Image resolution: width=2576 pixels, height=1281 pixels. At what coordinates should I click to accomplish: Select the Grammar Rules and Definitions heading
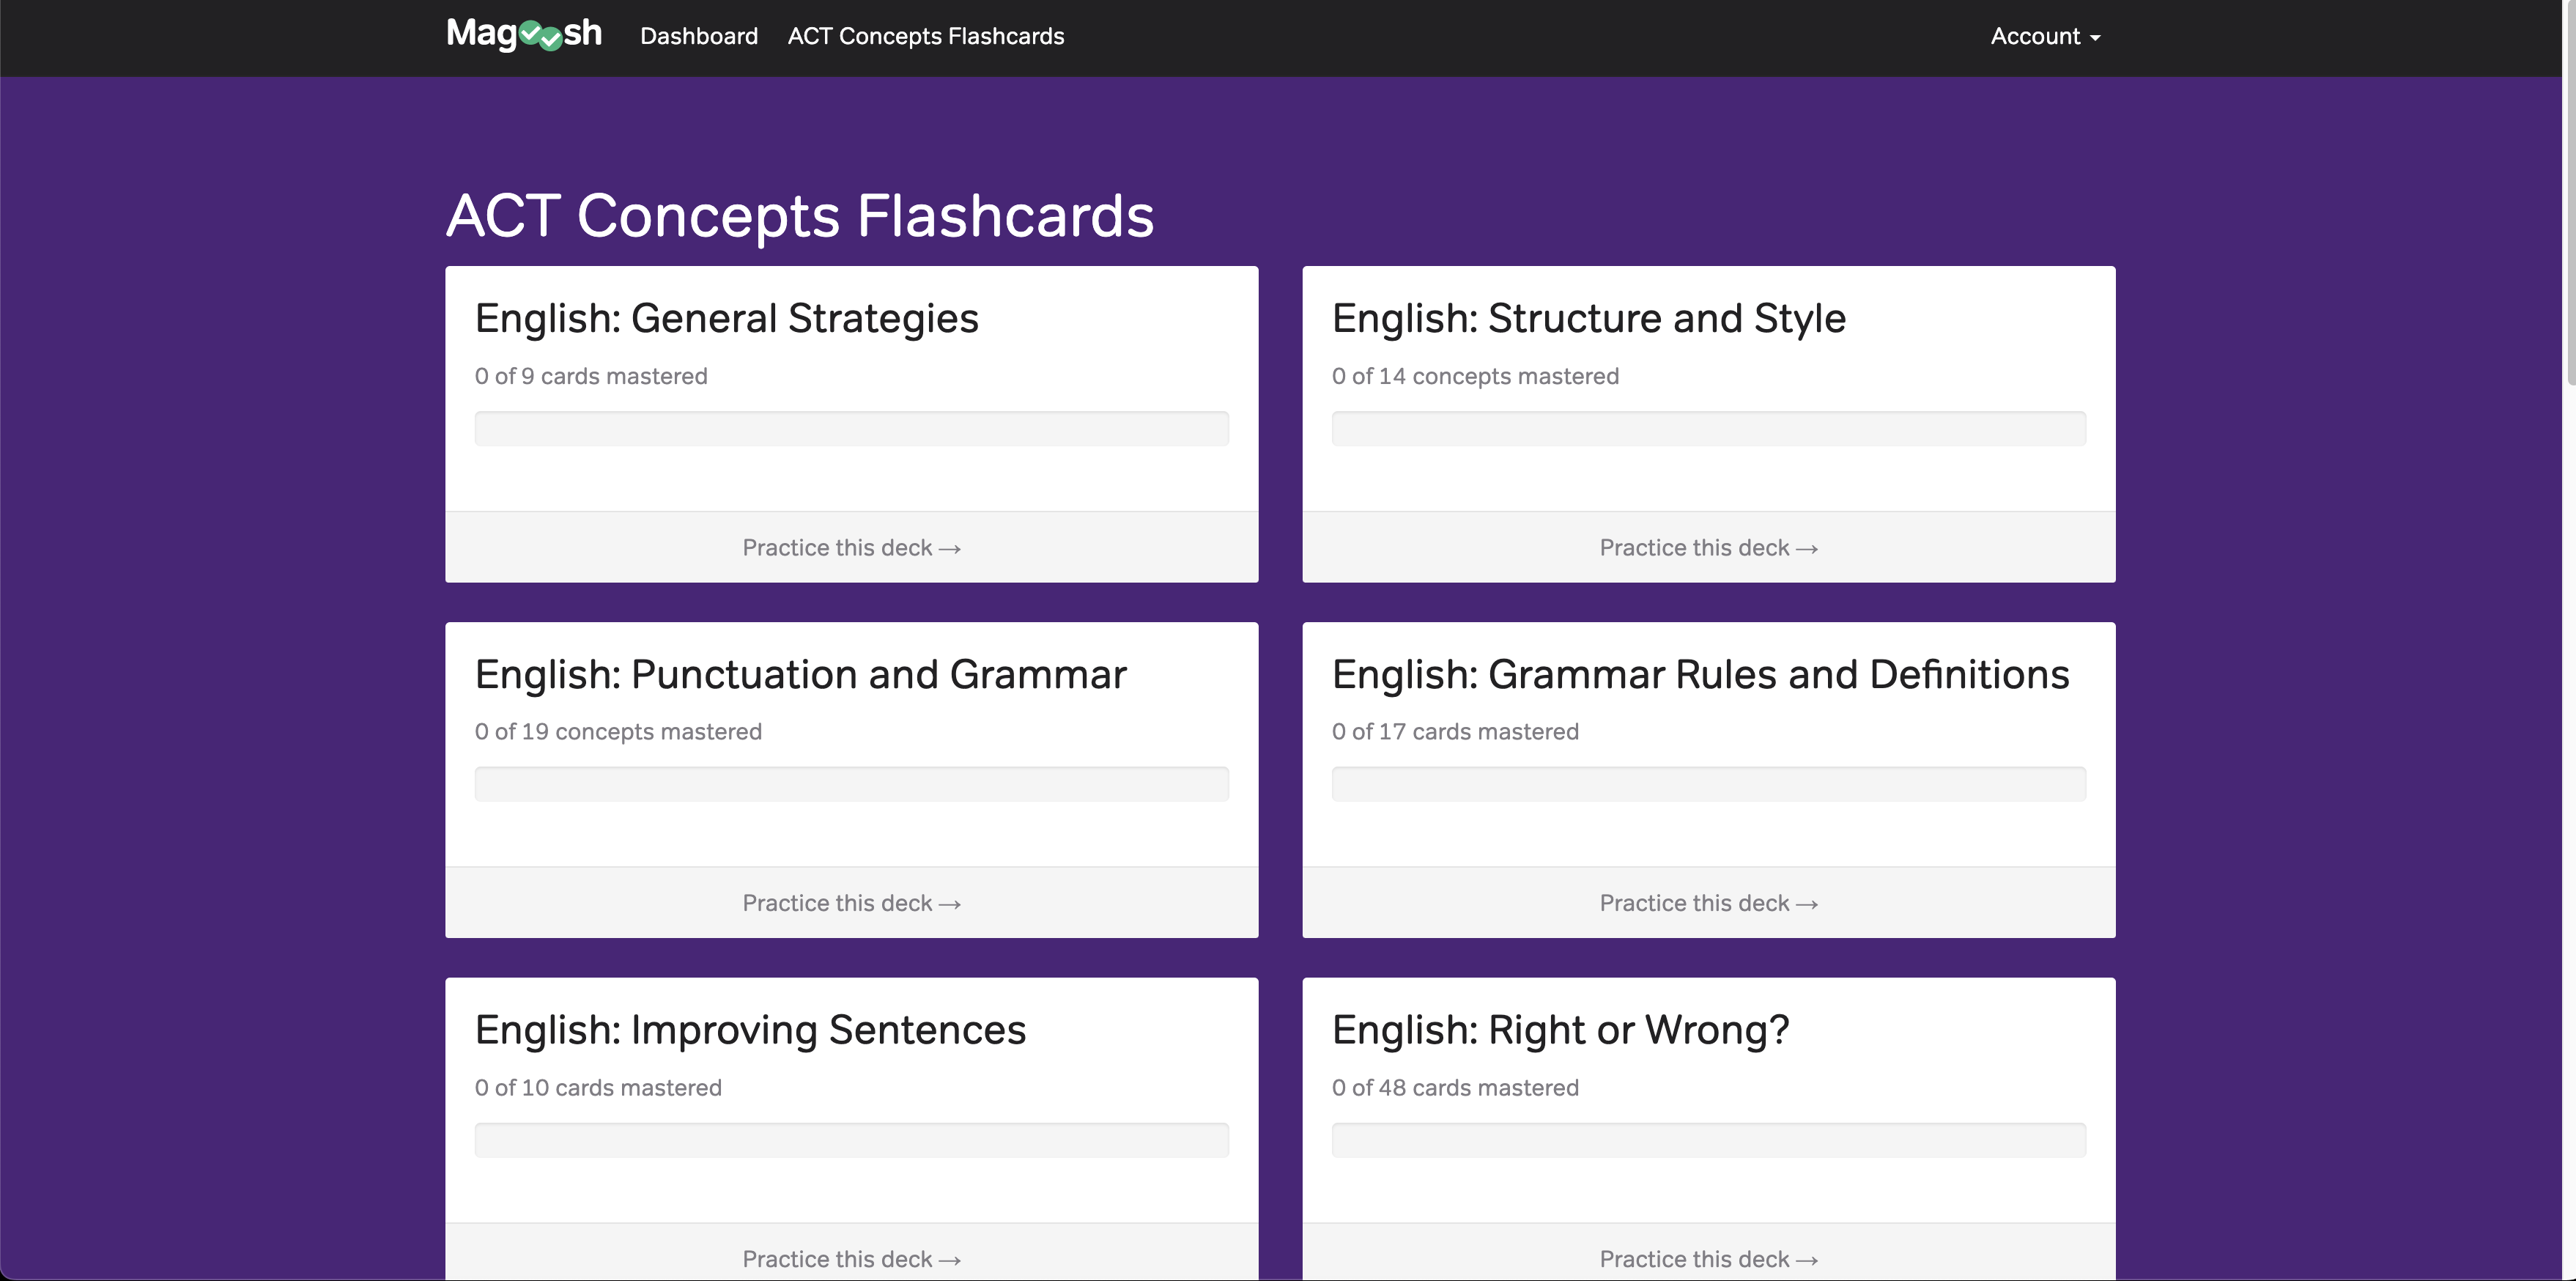tap(1700, 675)
